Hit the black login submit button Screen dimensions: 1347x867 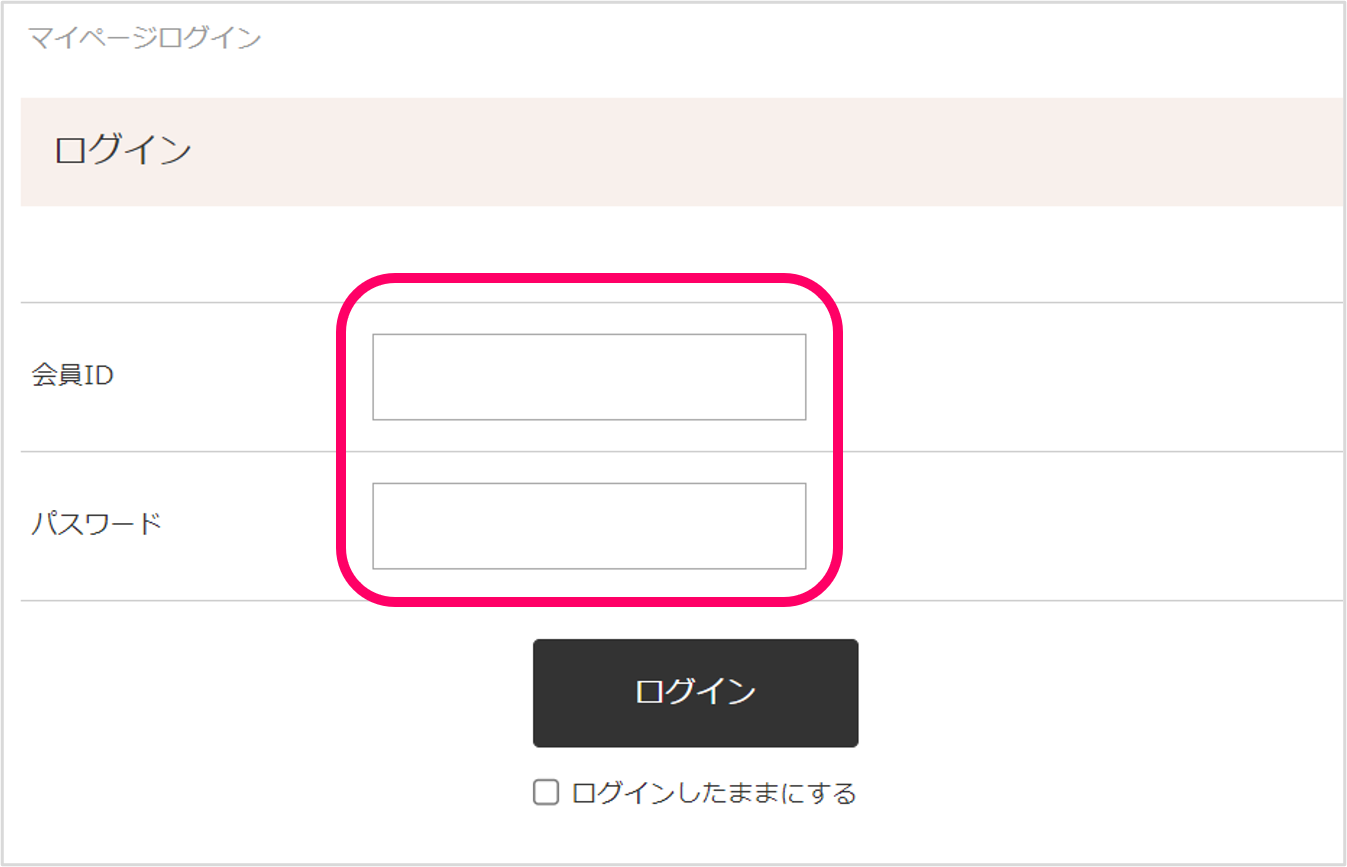click(695, 693)
